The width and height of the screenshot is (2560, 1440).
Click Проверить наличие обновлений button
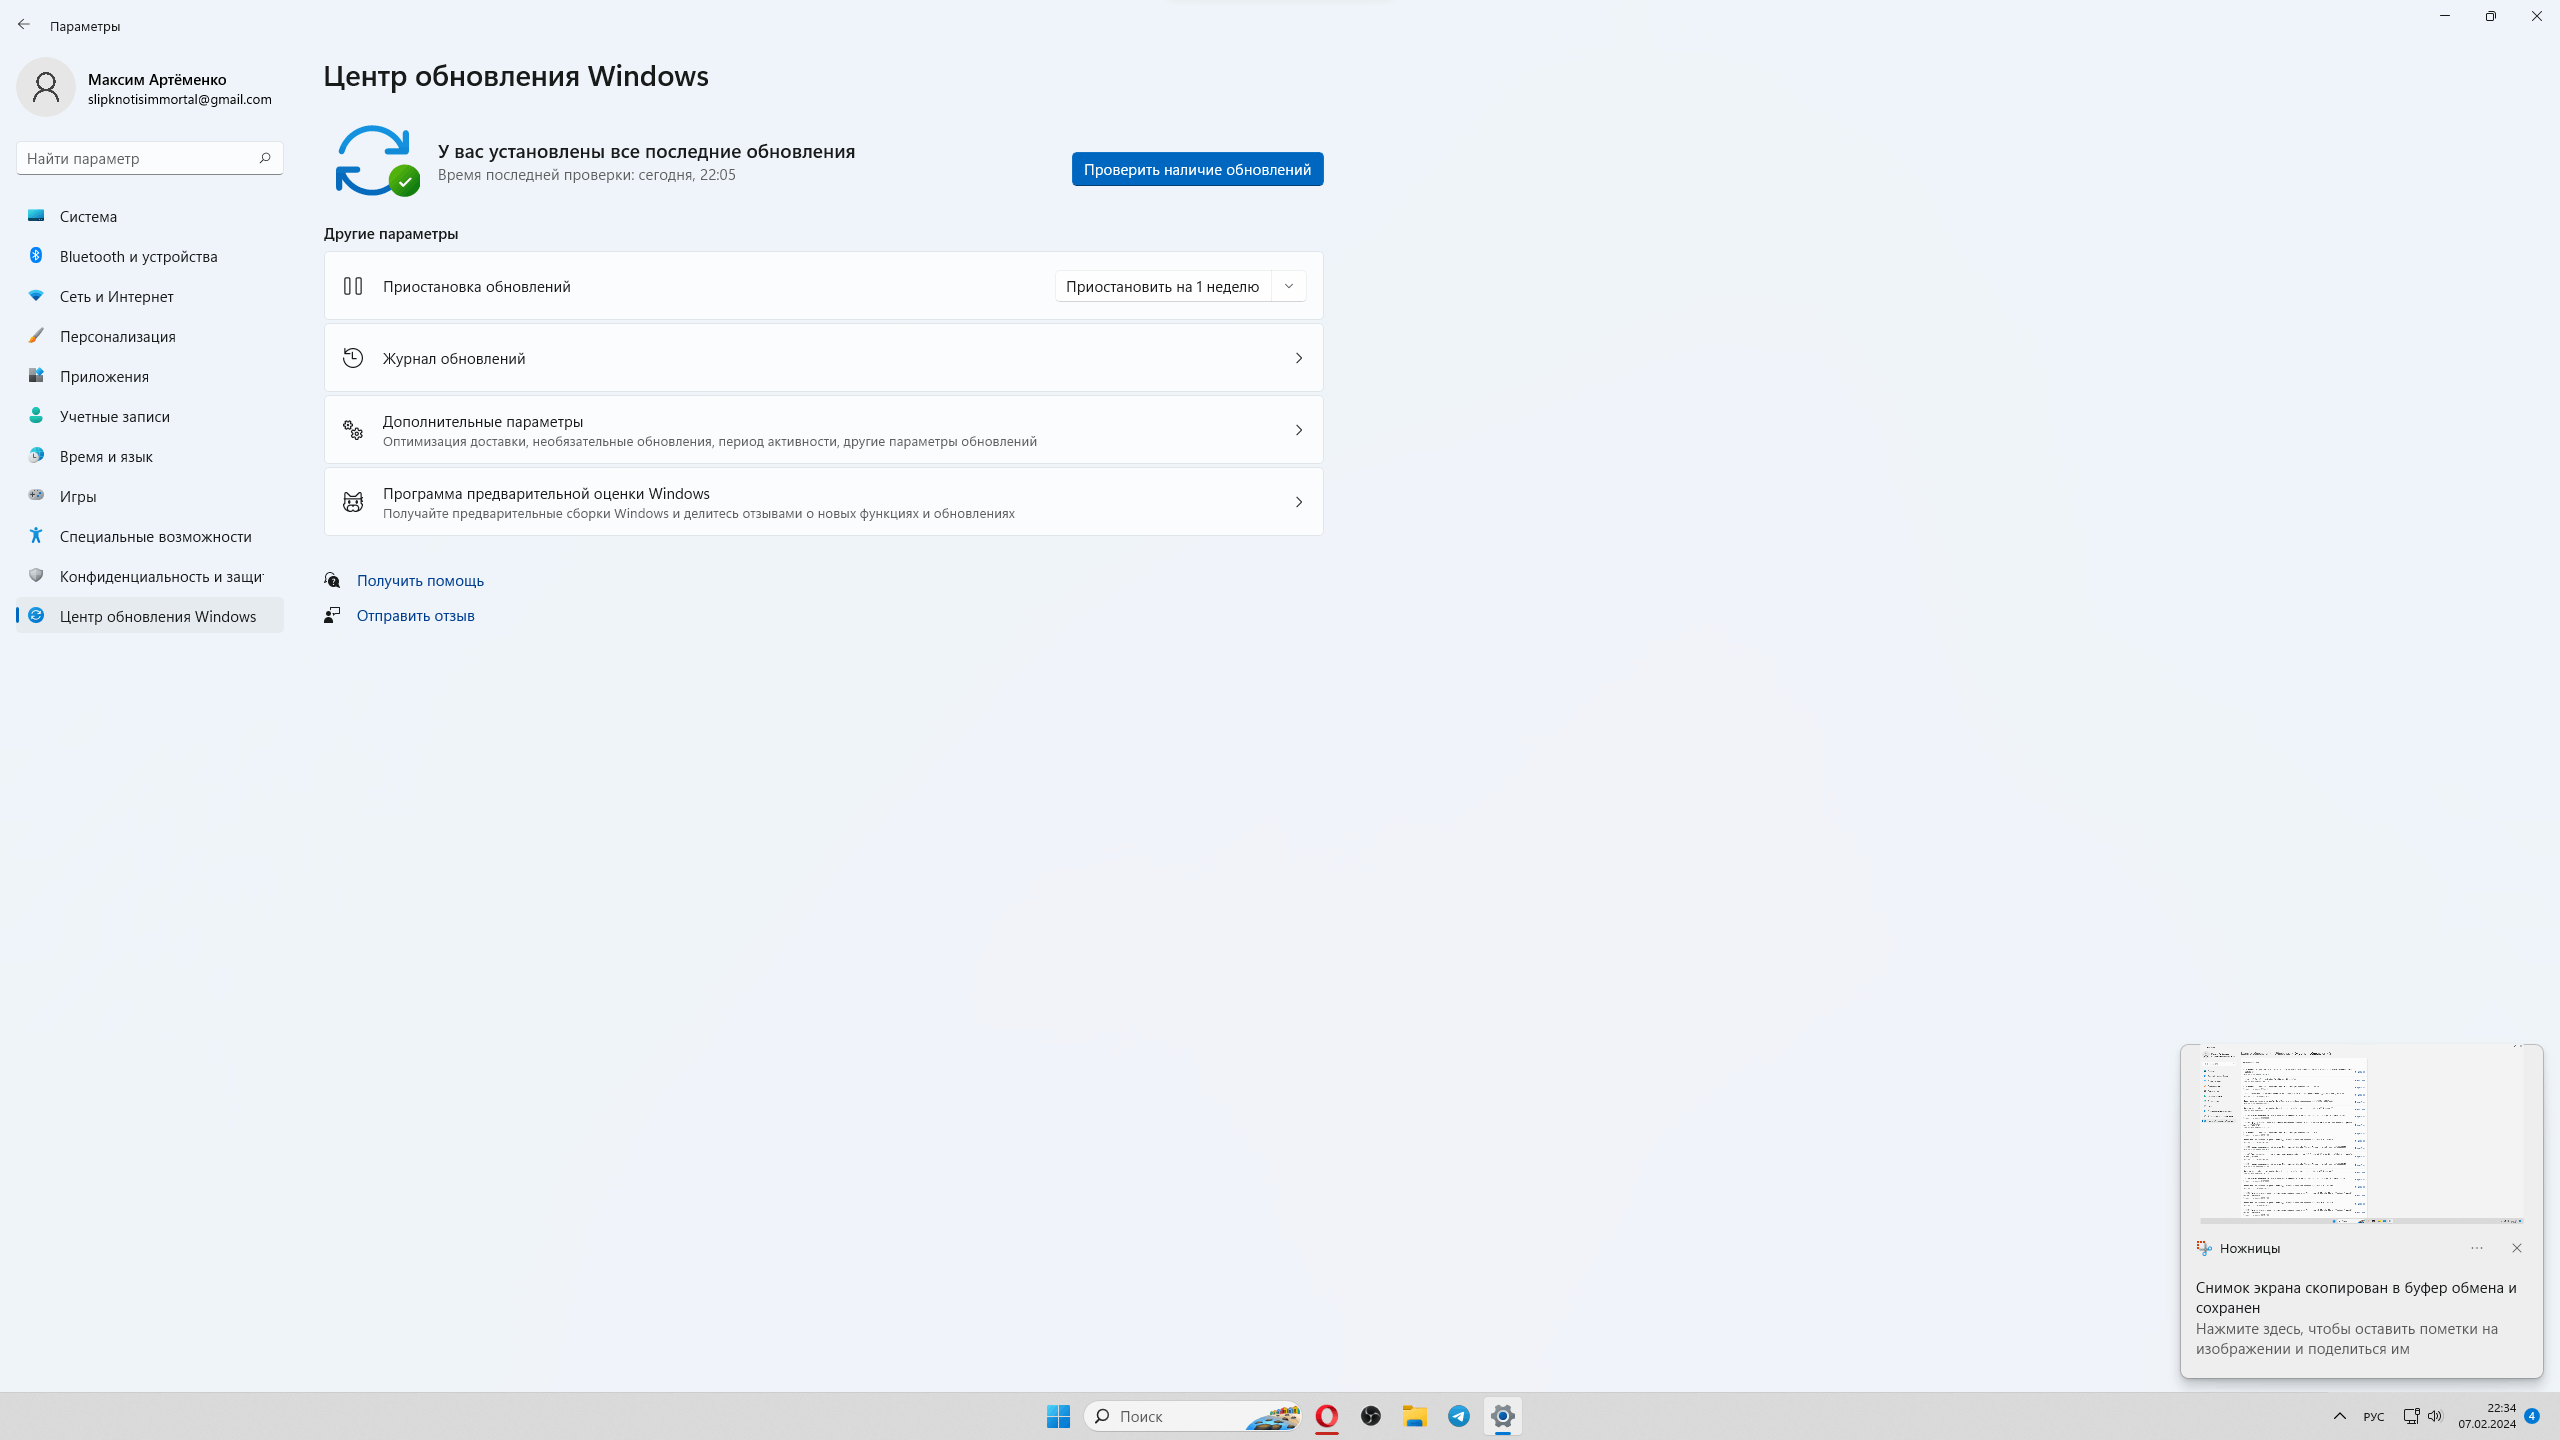point(1197,169)
